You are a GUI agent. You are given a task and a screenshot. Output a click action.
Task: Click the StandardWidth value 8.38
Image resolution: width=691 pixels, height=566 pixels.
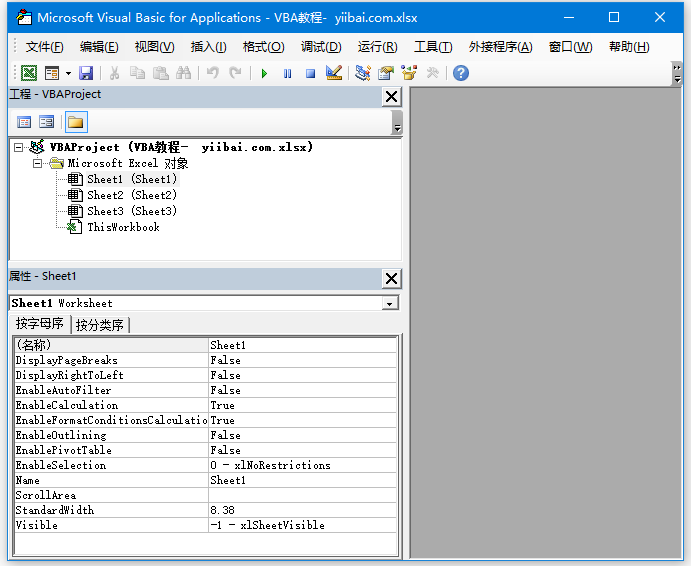coord(302,510)
